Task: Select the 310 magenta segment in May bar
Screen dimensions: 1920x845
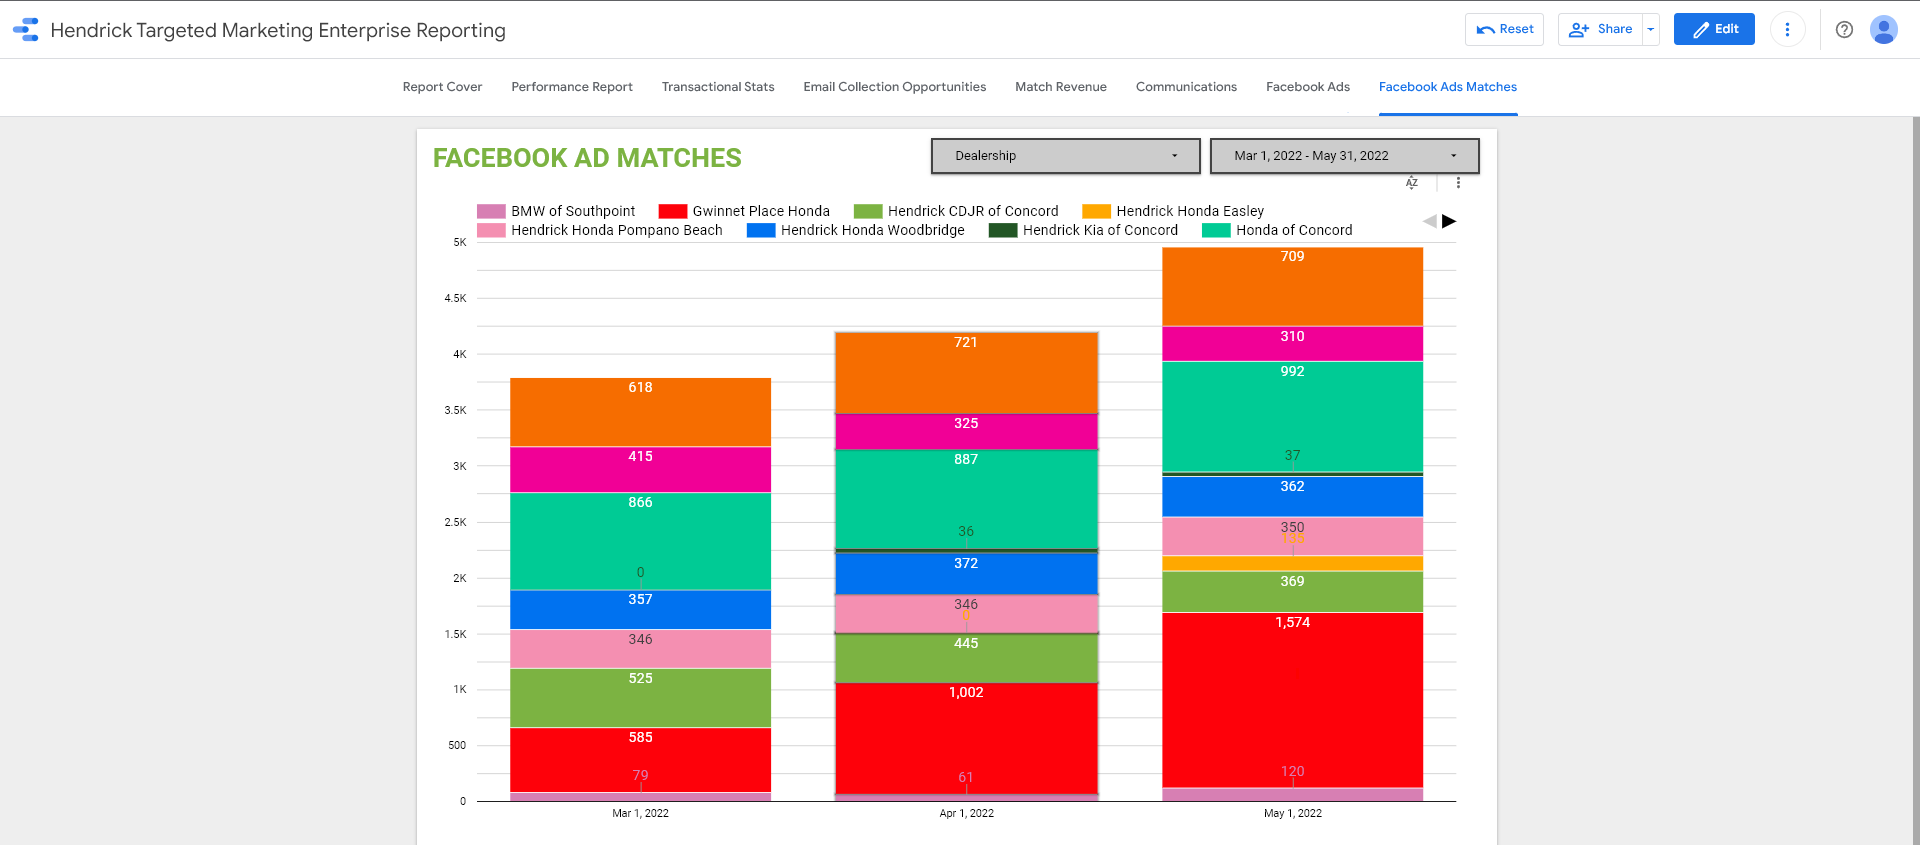Action: pos(1292,344)
